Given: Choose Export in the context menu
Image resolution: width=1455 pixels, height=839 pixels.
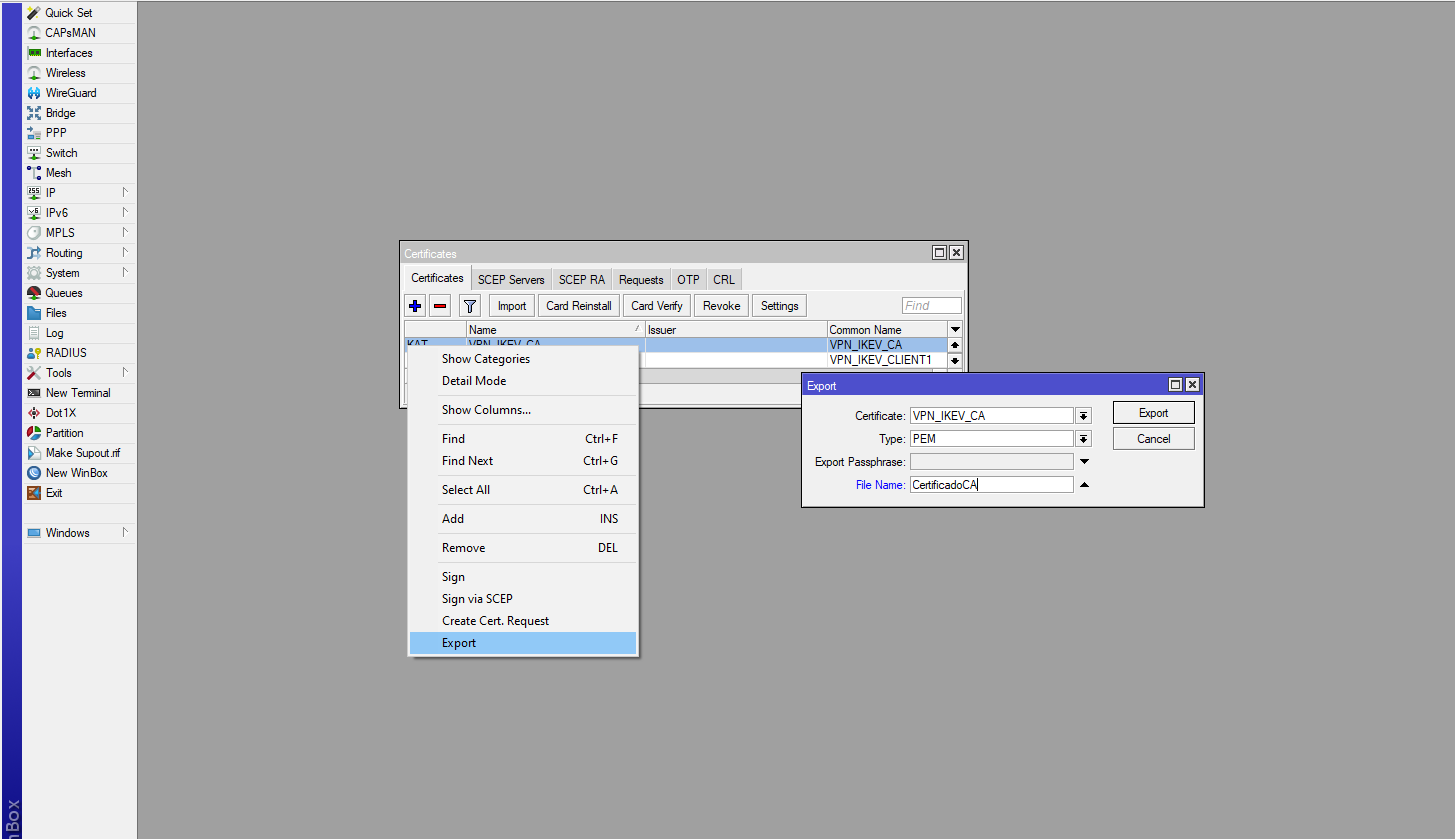Looking at the screenshot, I should pos(523,643).
